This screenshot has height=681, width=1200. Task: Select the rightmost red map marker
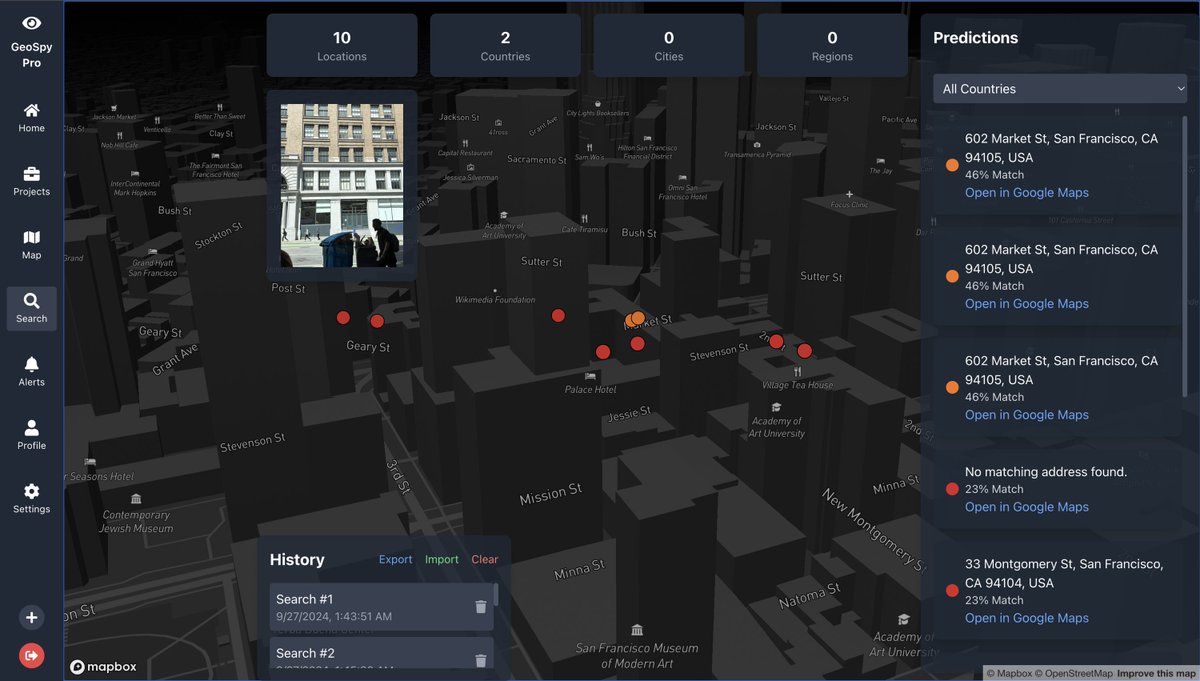point(804,350)
